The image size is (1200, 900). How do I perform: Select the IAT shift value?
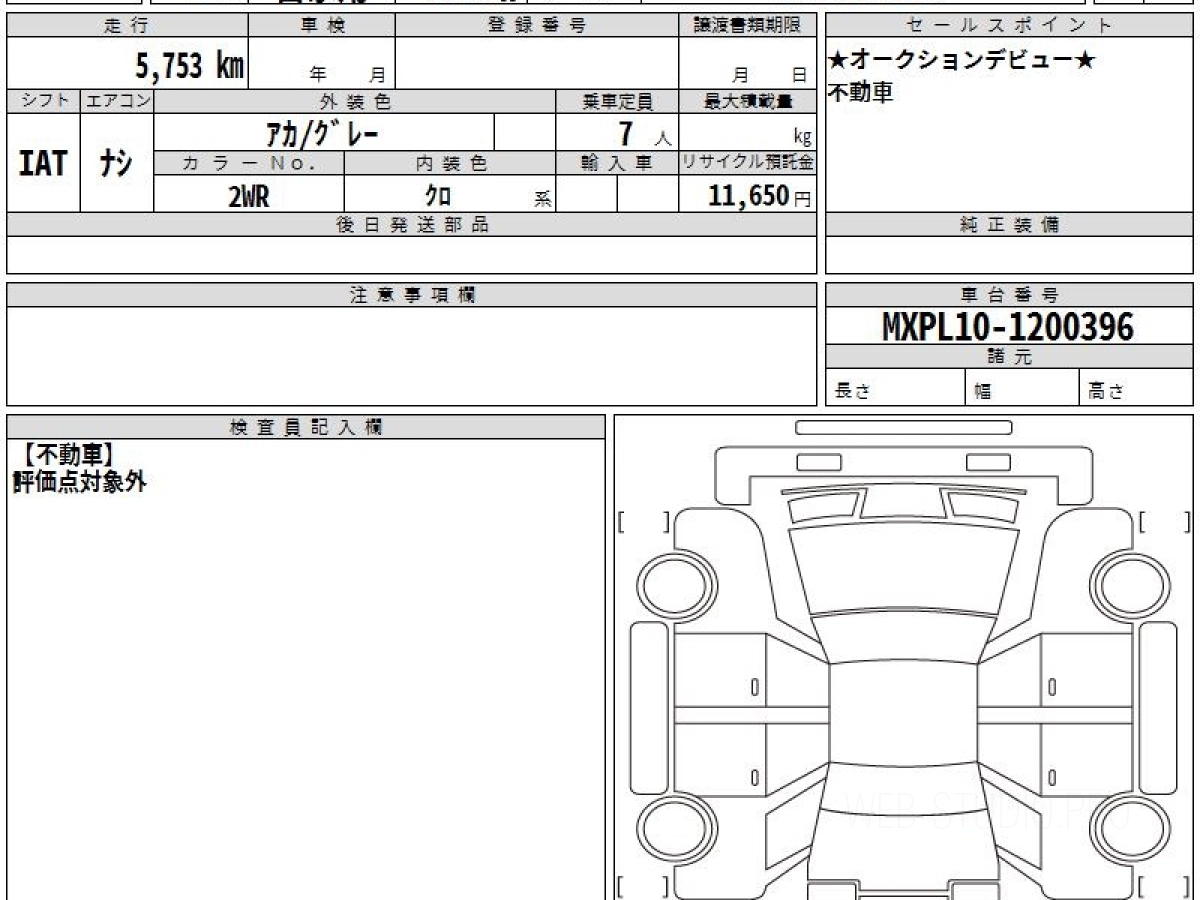[x=43, y=163]
